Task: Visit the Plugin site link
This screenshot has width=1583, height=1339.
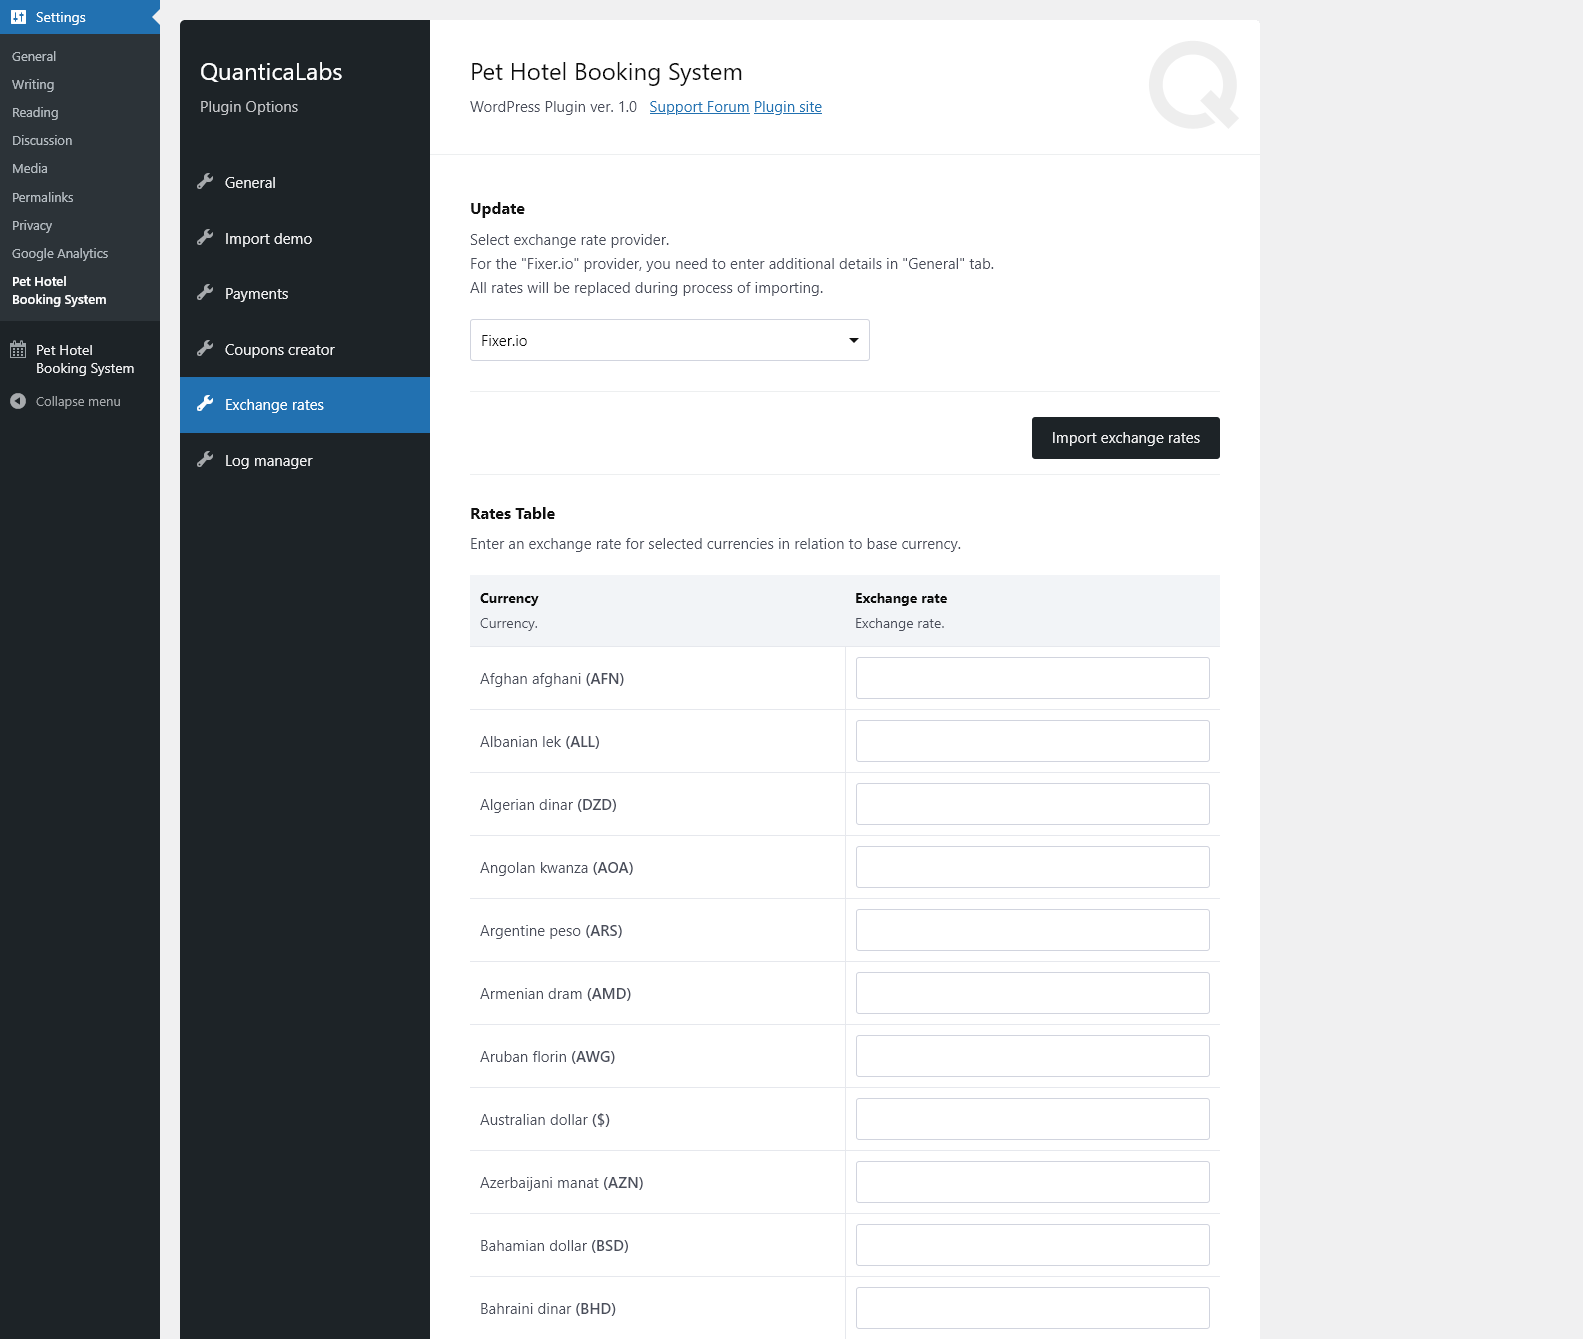Action: [788, 107]
